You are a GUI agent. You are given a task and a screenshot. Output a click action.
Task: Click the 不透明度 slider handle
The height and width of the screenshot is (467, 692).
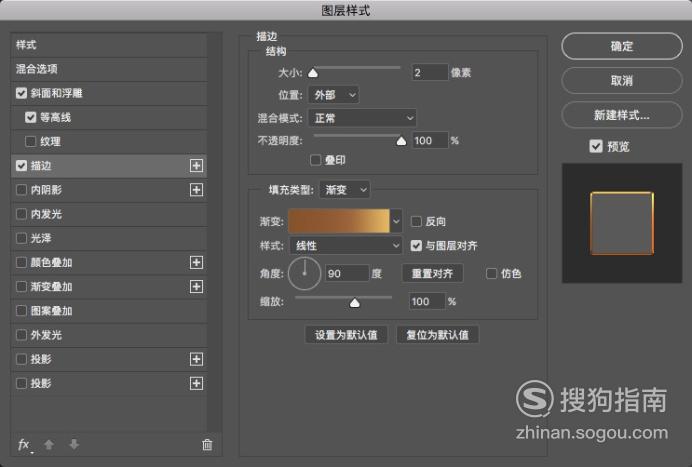tap(401, 141)
